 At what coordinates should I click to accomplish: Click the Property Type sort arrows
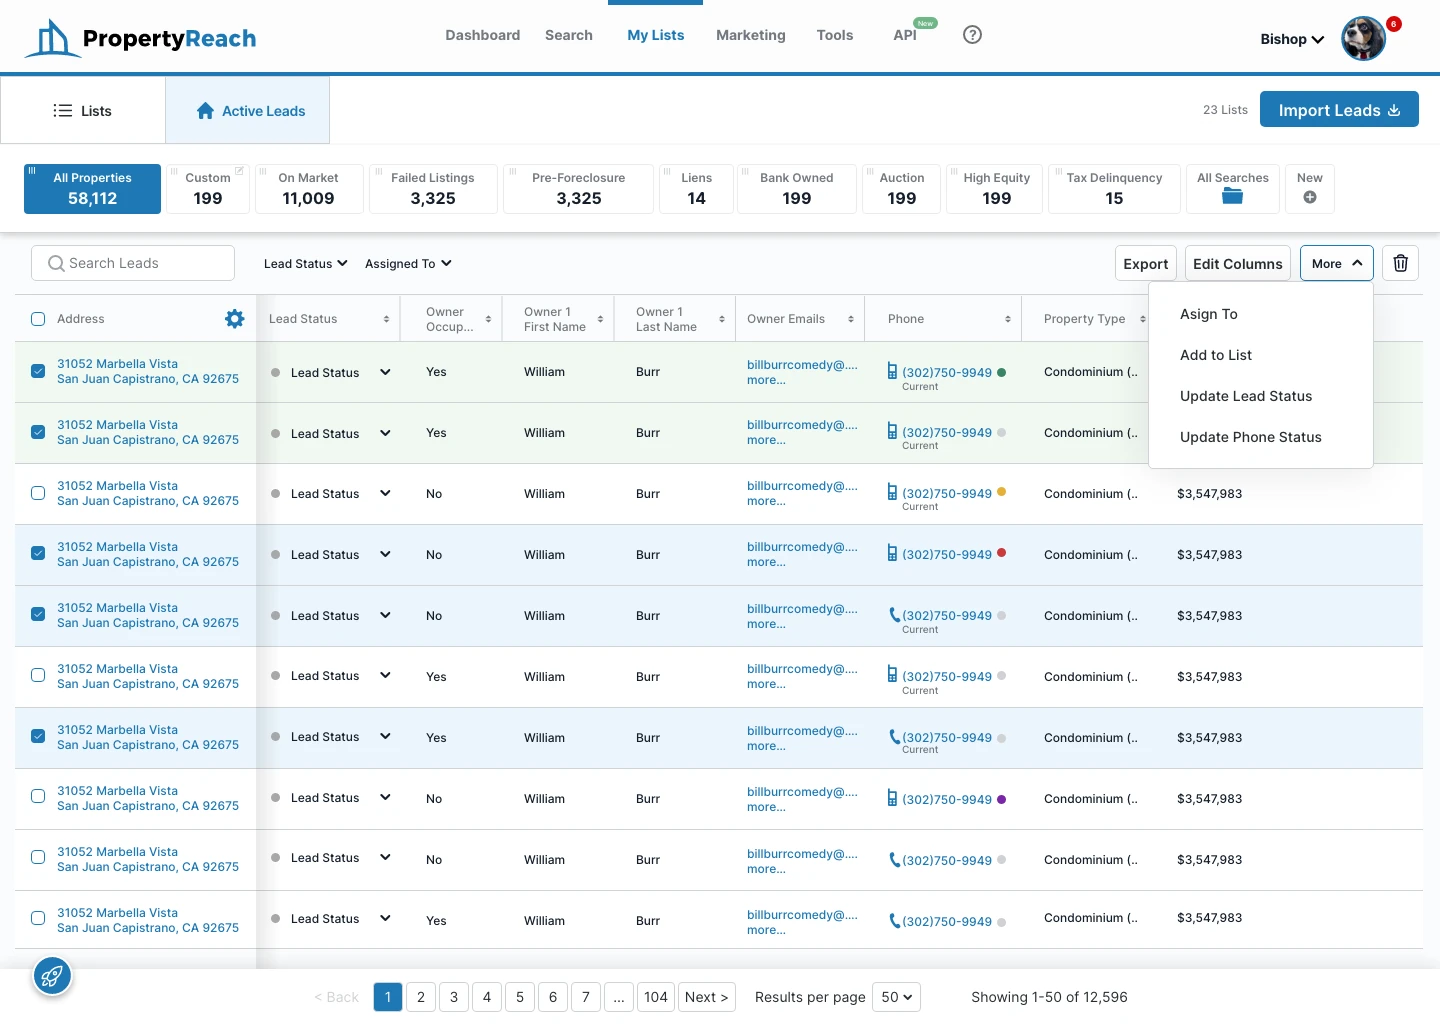click(1143, 319)
